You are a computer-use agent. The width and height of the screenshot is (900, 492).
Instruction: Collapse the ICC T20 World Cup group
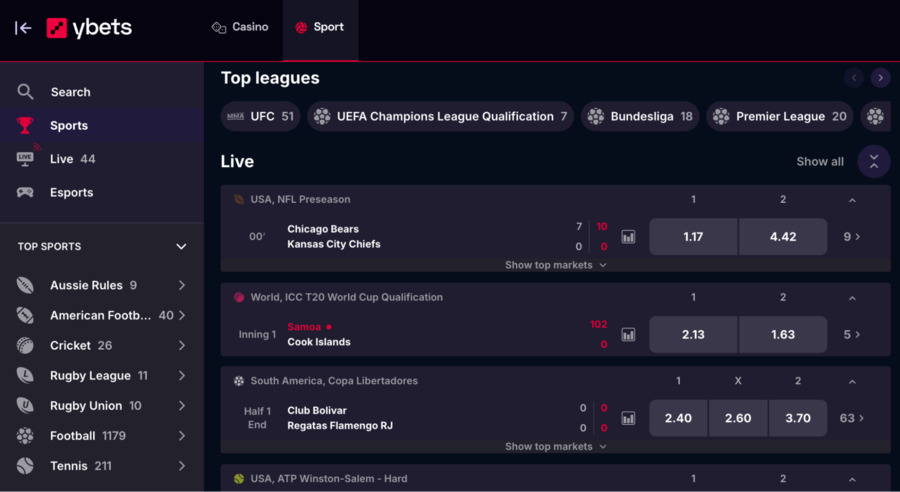pyautogui.click(x=852, y=298)
